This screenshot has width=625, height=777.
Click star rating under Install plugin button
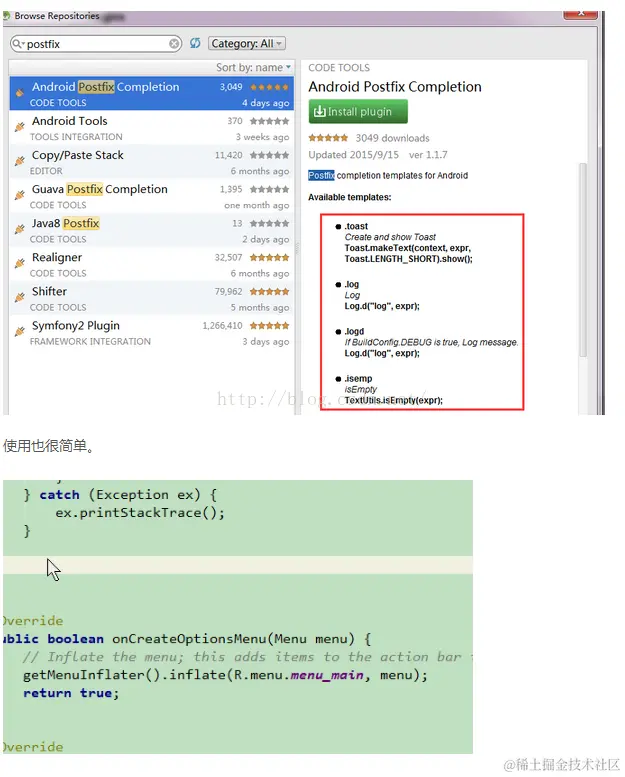coord(328,138)
